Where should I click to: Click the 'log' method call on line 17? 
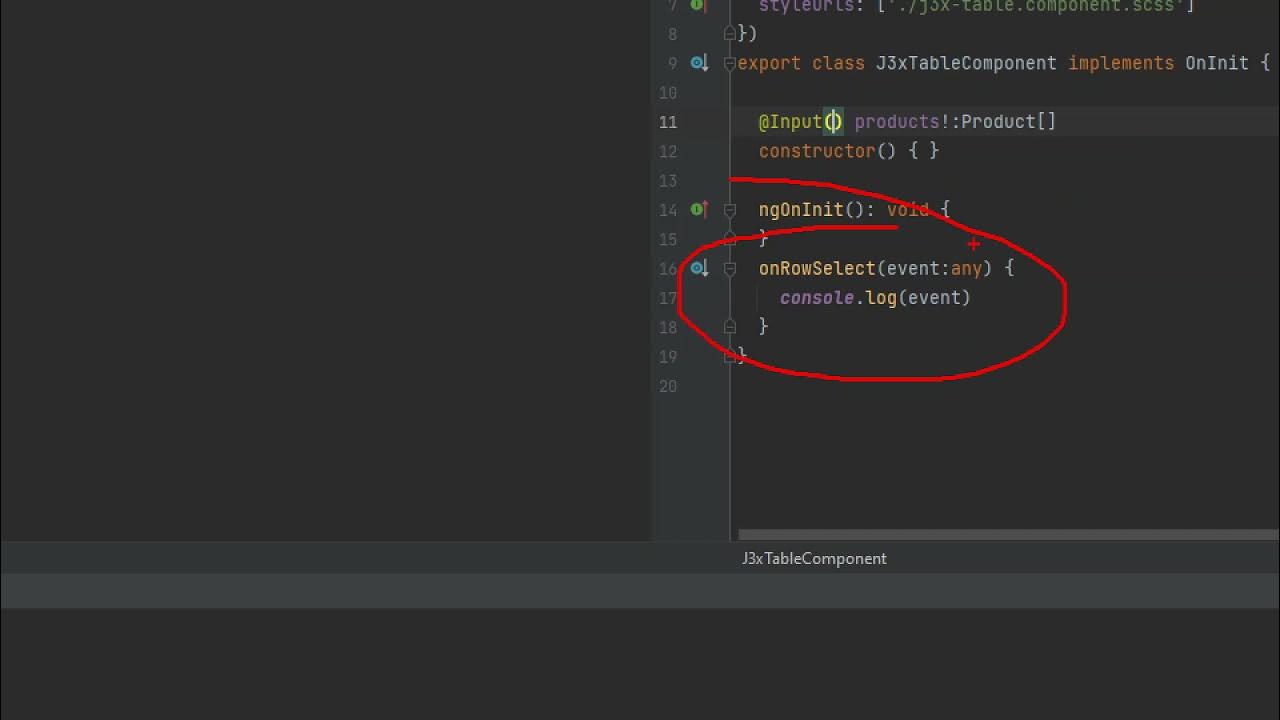tap(881, 298)
